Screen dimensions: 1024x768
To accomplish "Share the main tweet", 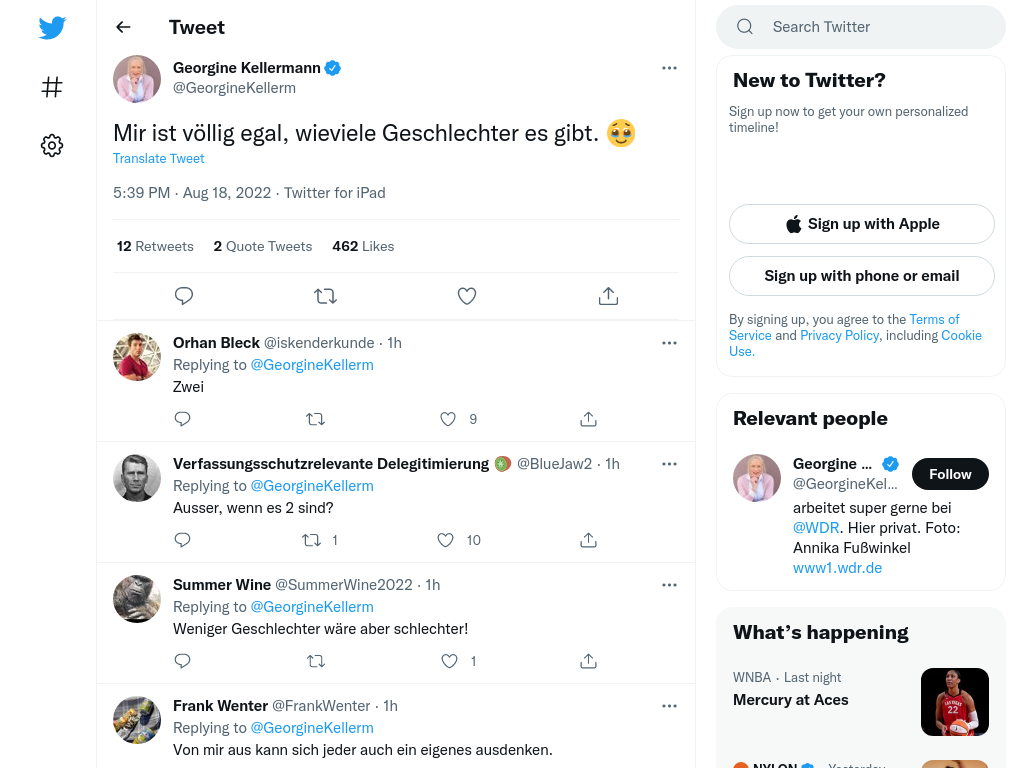I will pos(608,296).
